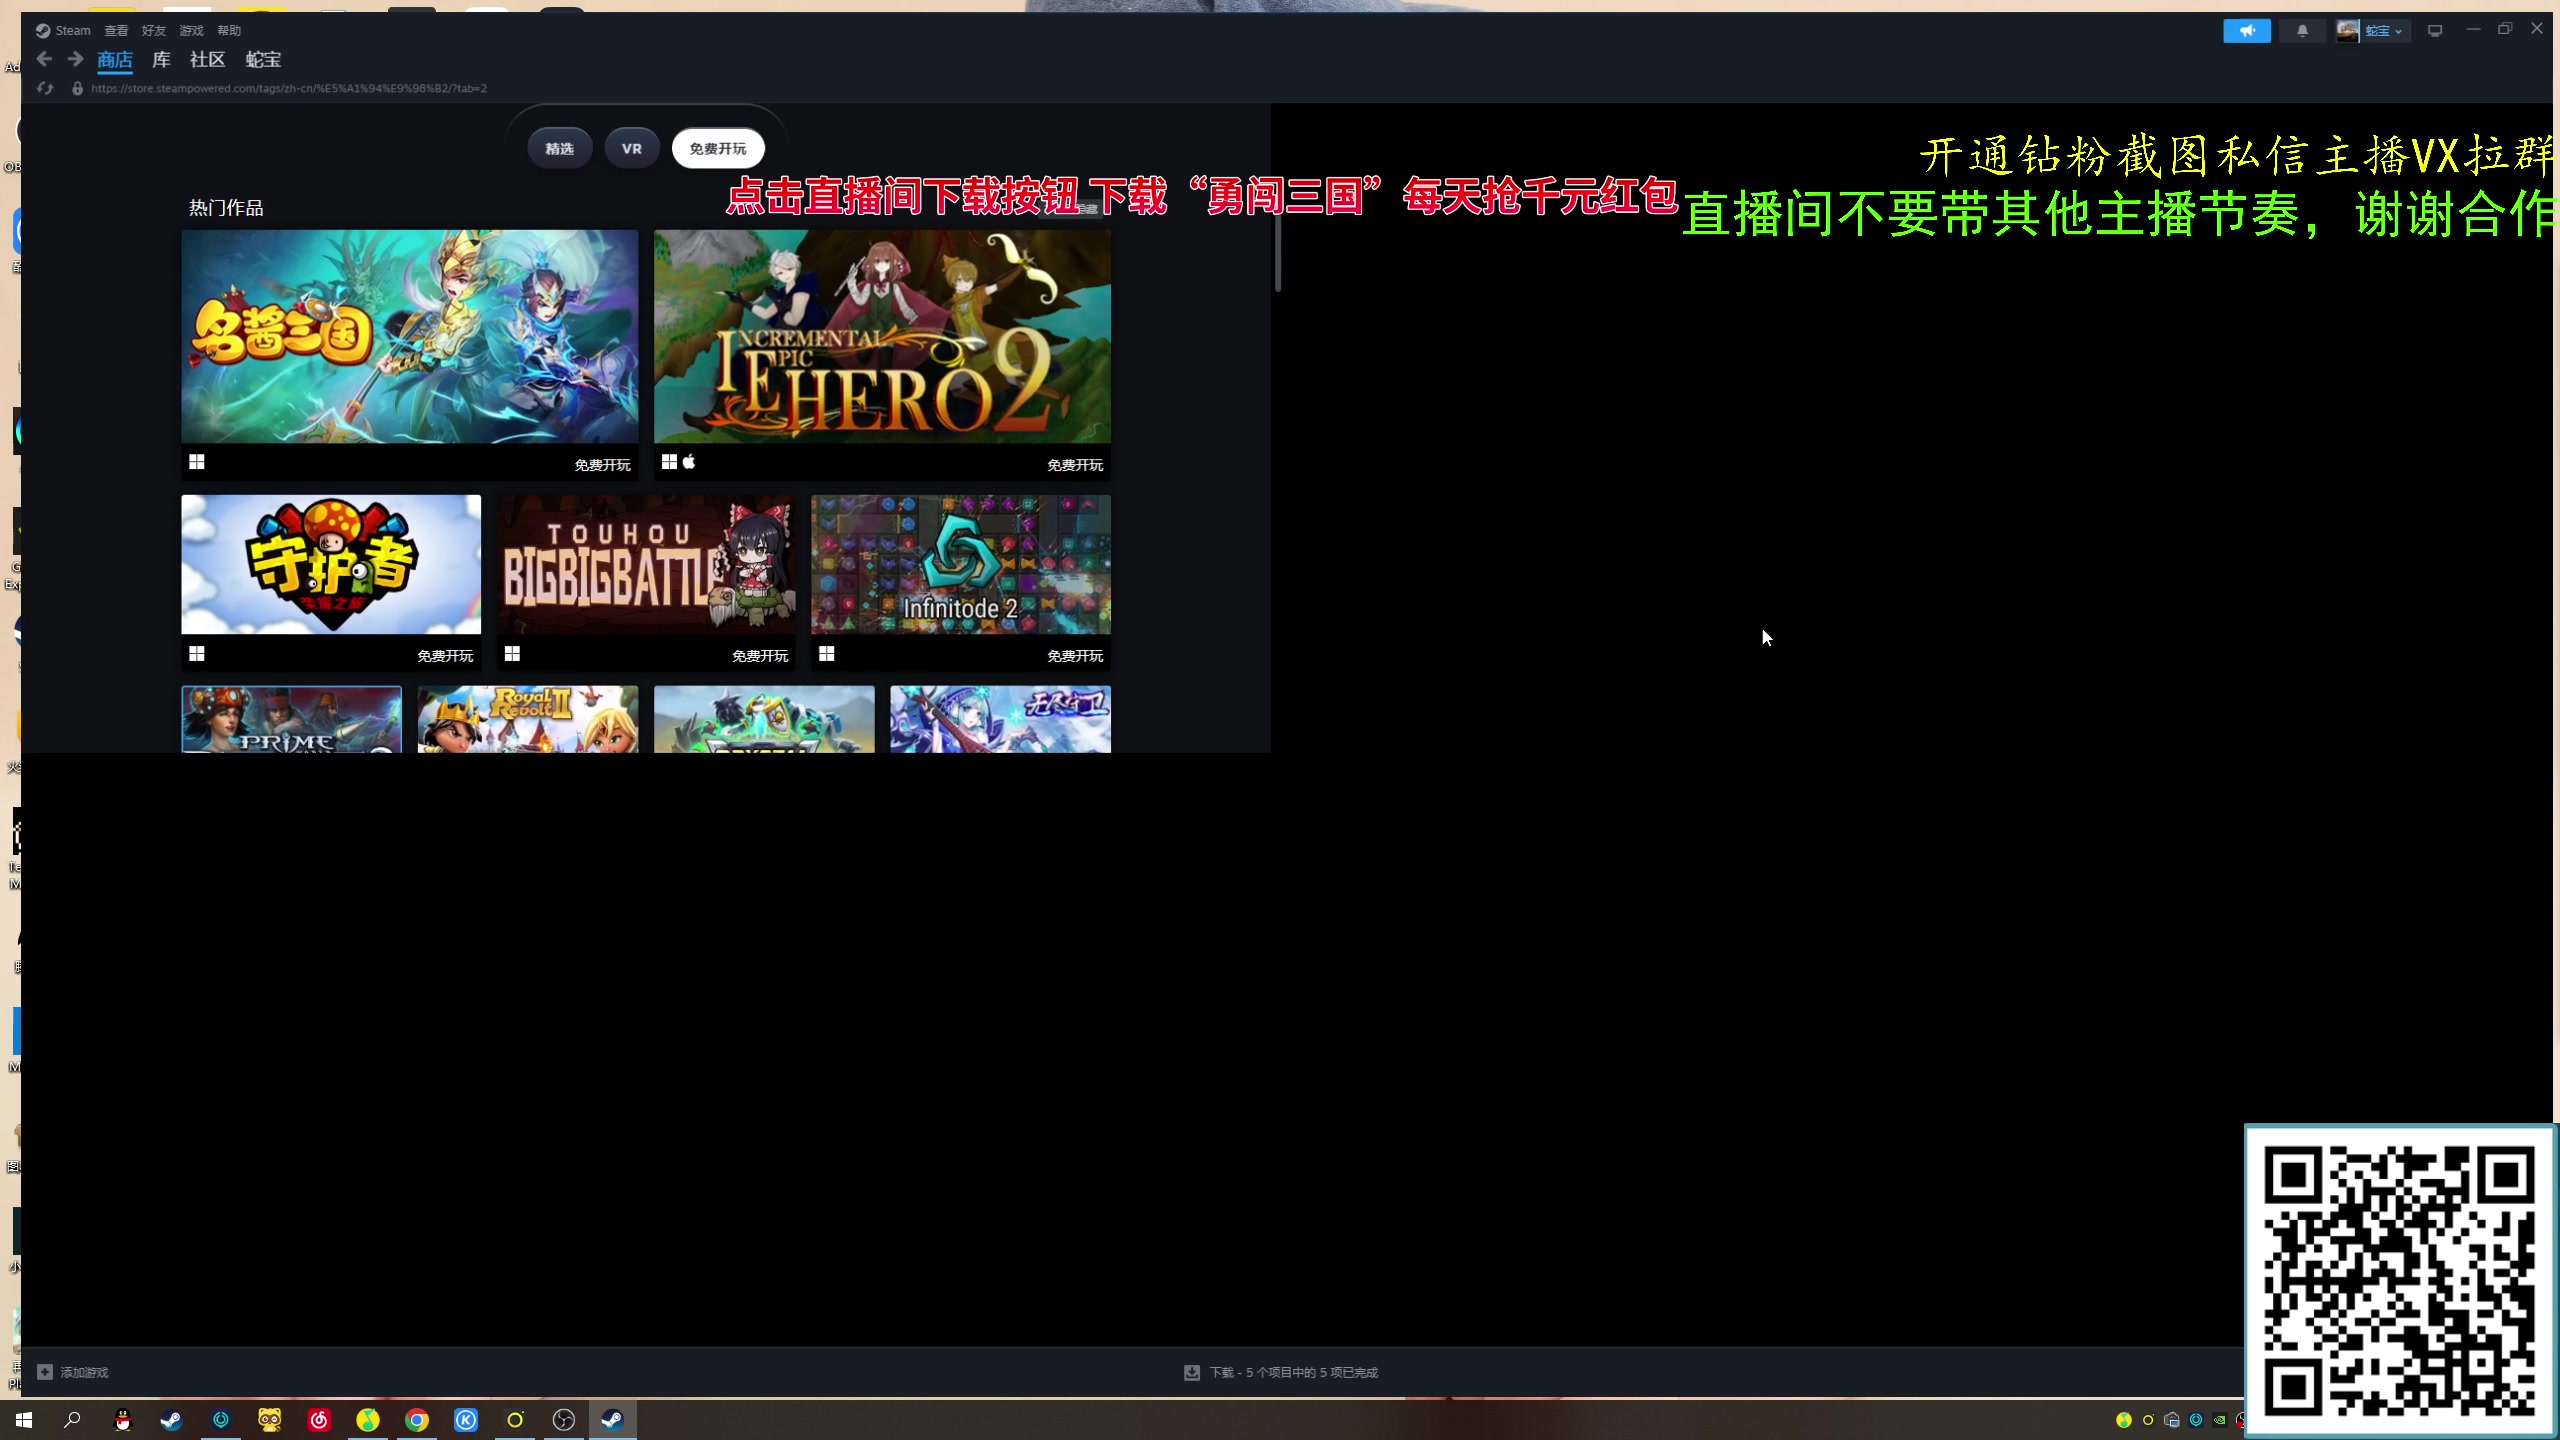This screenshot has width=2560, height=1440.
Task: Open the Prime game thumbnail
Action: [x=292, y=719]
